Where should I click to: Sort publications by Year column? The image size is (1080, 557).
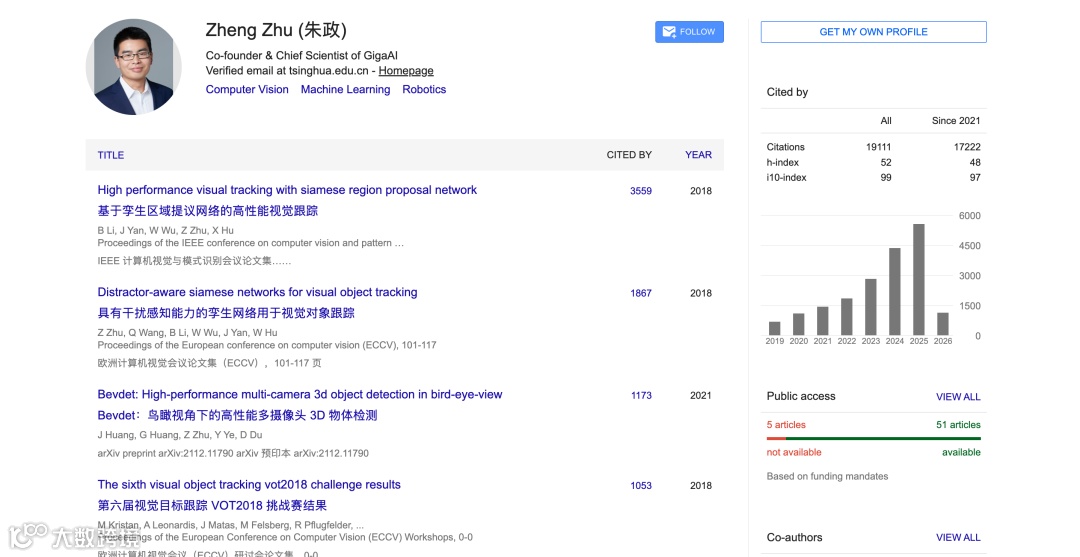(698, 155)
